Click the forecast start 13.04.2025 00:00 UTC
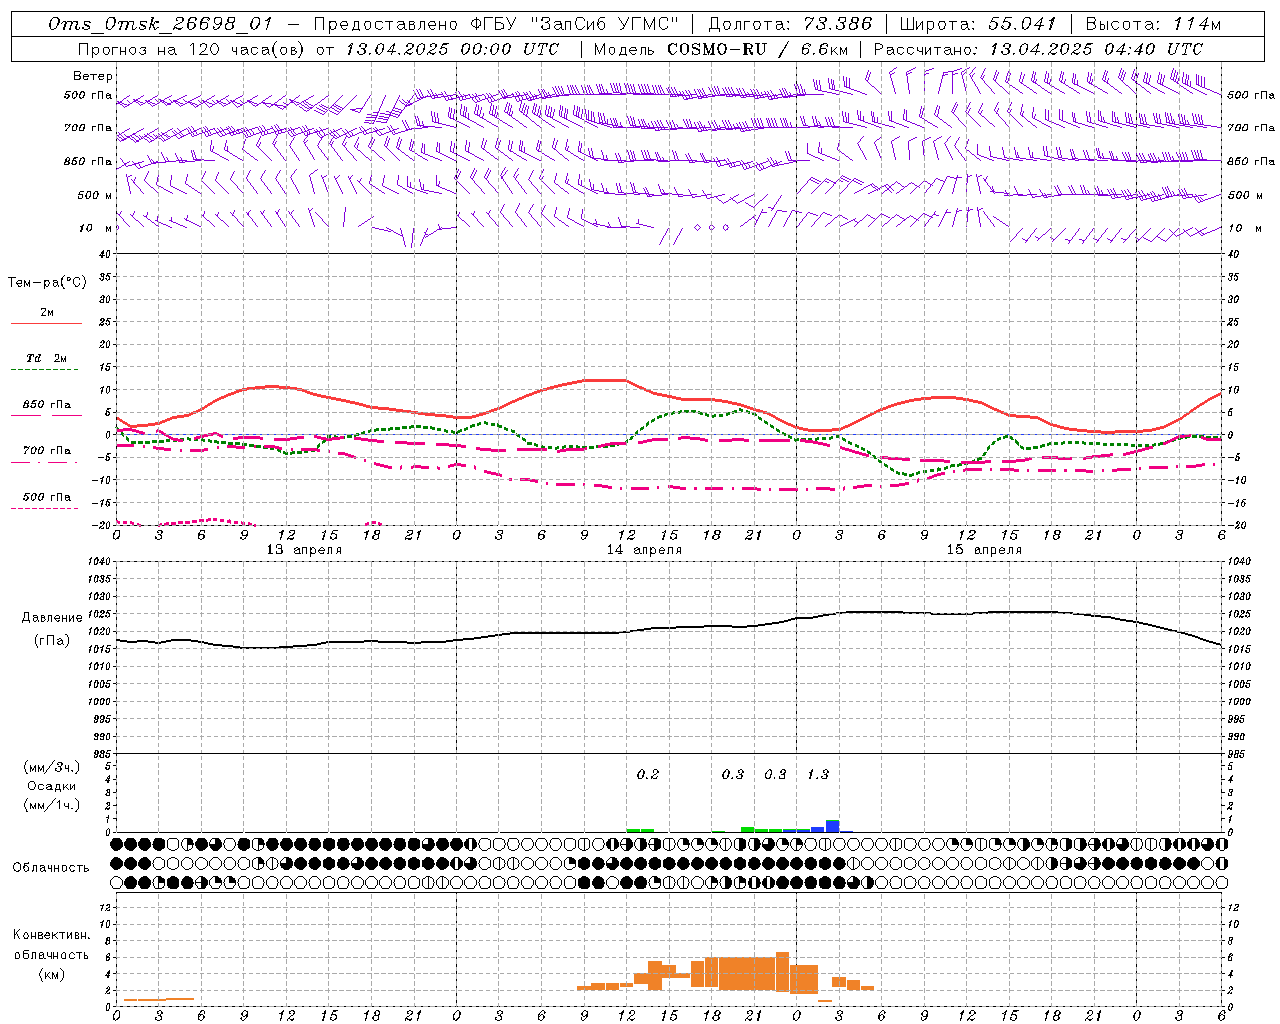The height and width of the screenshot is (1024, 1280). [452, 49]
